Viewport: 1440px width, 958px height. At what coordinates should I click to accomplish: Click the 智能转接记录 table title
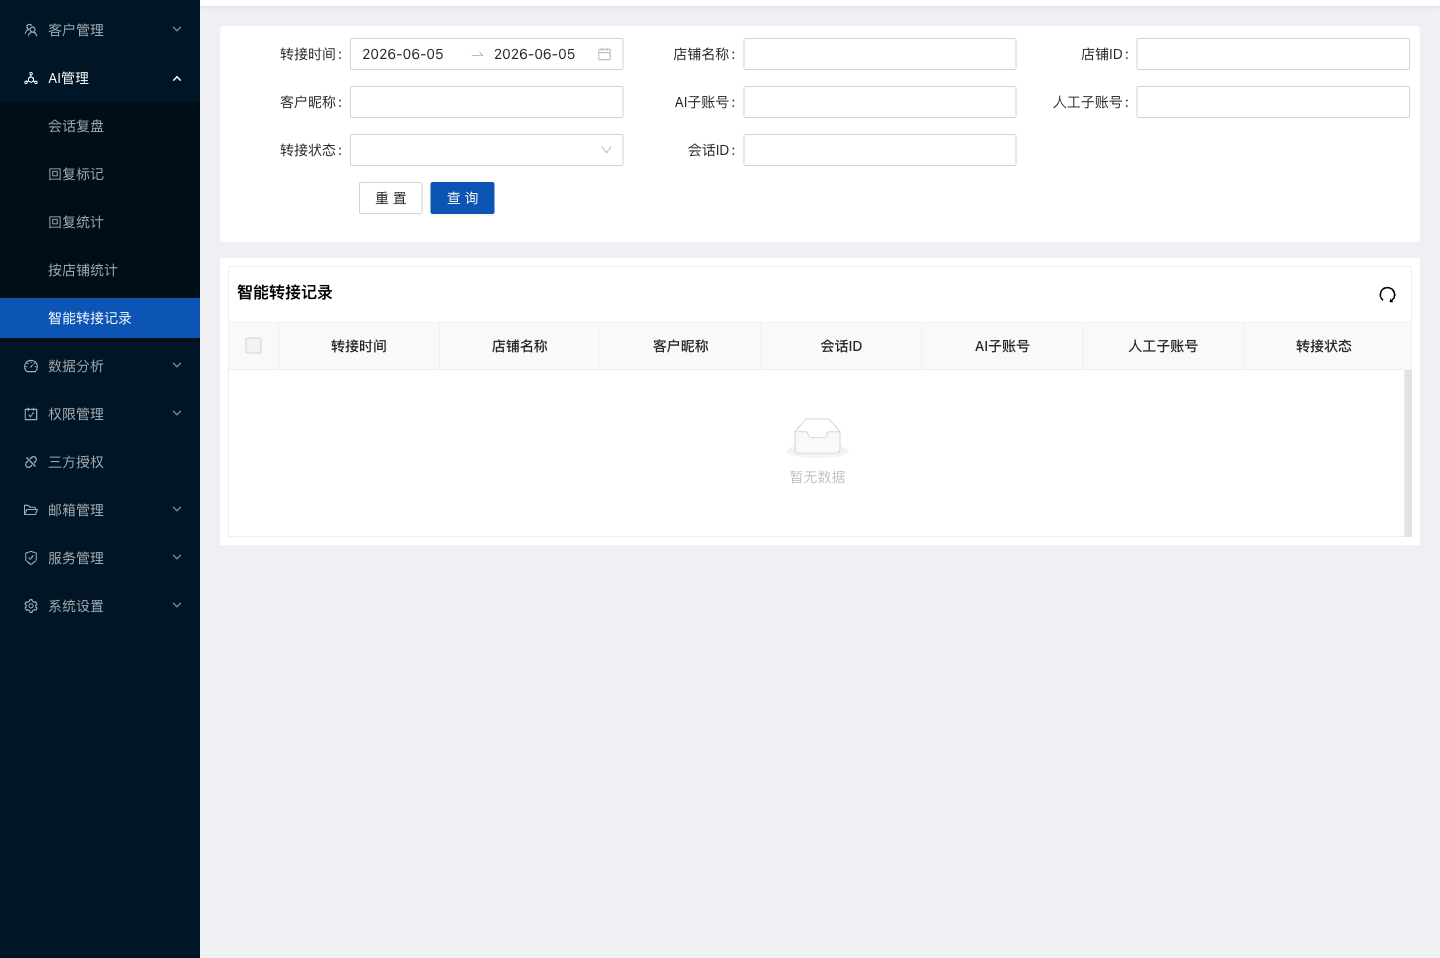(285, 293)
